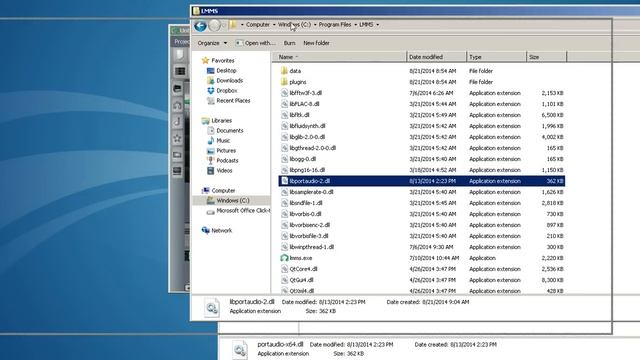Expand the arrow before Computer in address bar
The image size is (640, 360).
point(242,25)
